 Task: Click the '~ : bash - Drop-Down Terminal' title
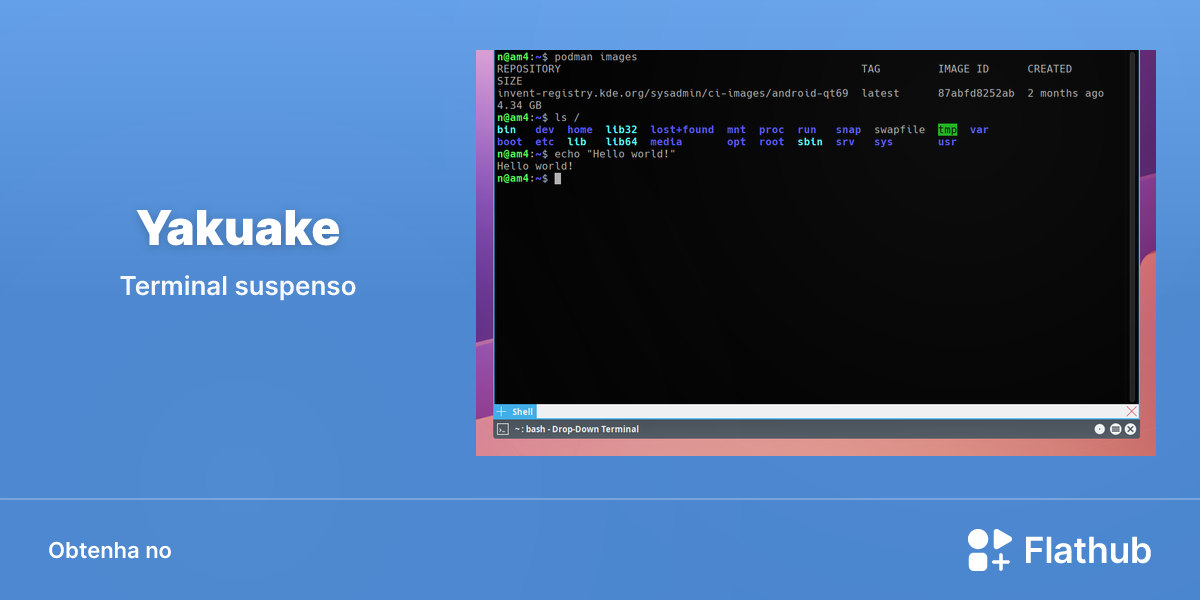point(577,429)
